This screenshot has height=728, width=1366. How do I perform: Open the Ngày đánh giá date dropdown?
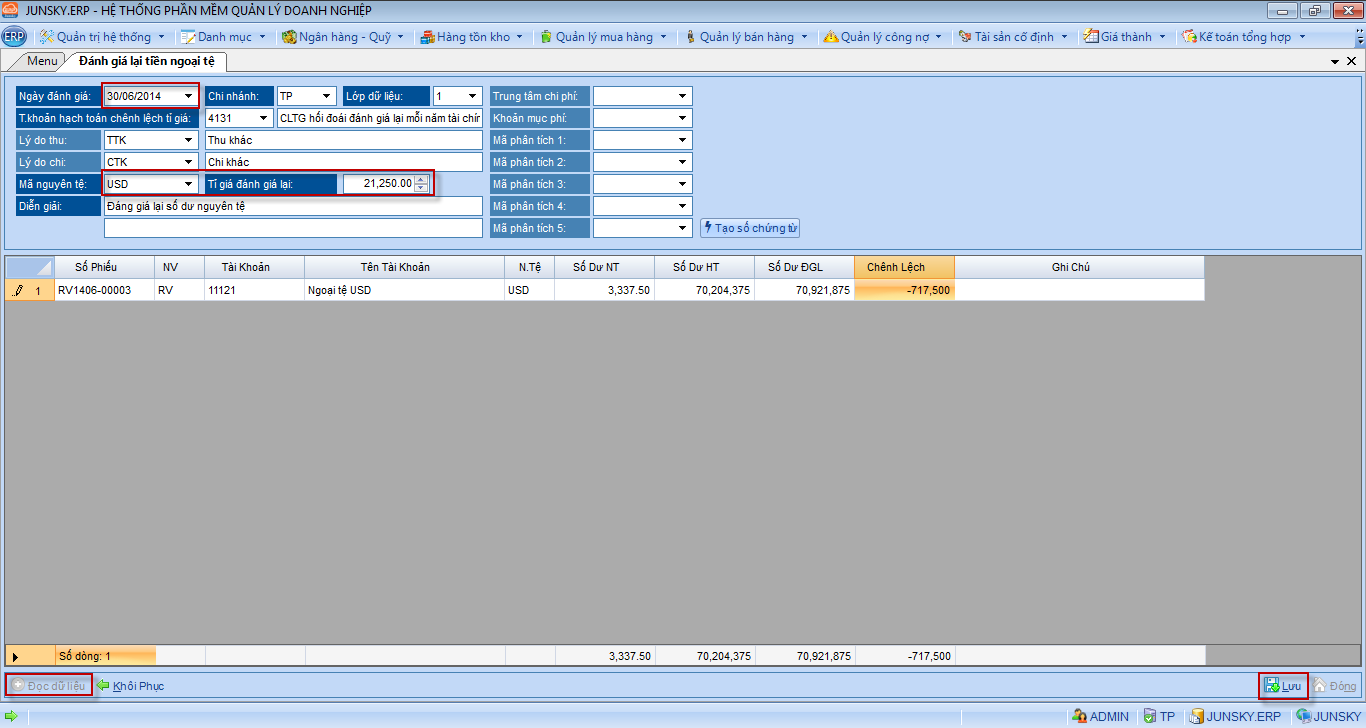pos(188,97)
